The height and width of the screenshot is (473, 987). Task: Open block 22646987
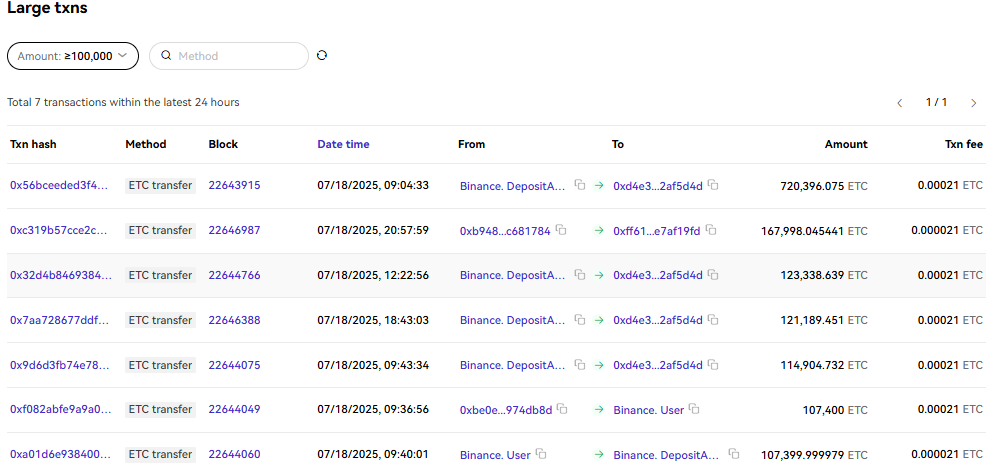point(234,231)
